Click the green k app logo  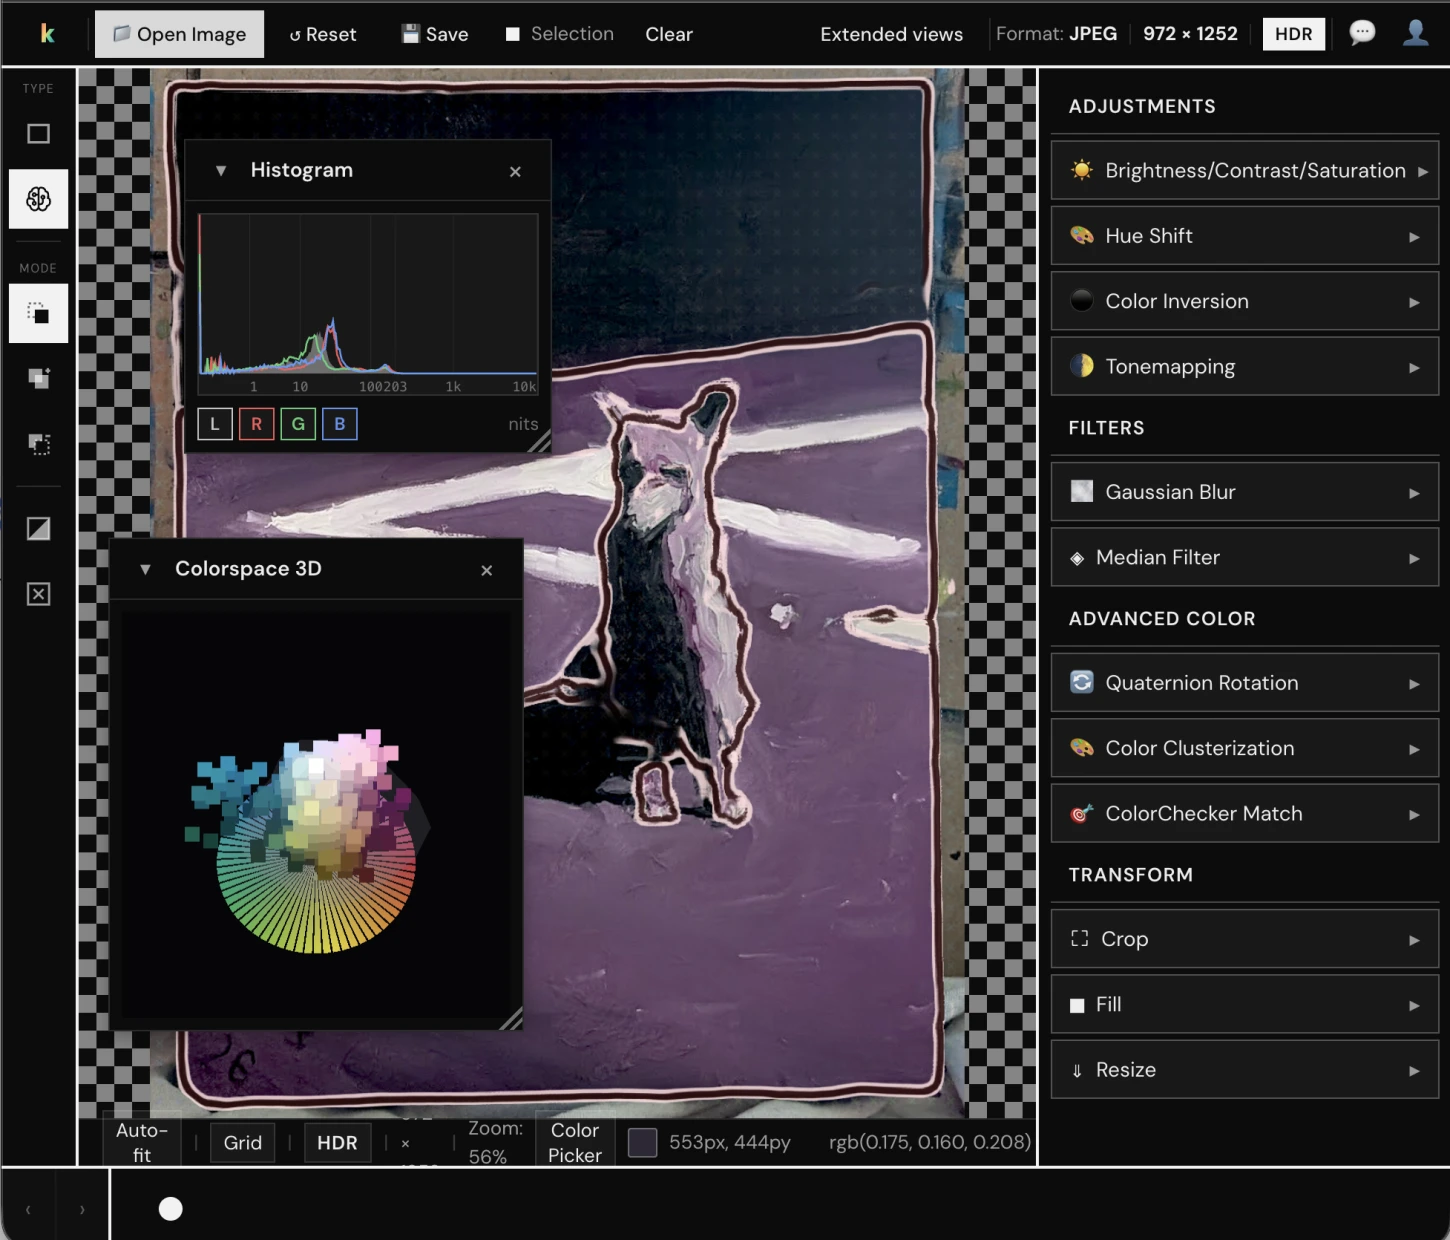(47, 34)
